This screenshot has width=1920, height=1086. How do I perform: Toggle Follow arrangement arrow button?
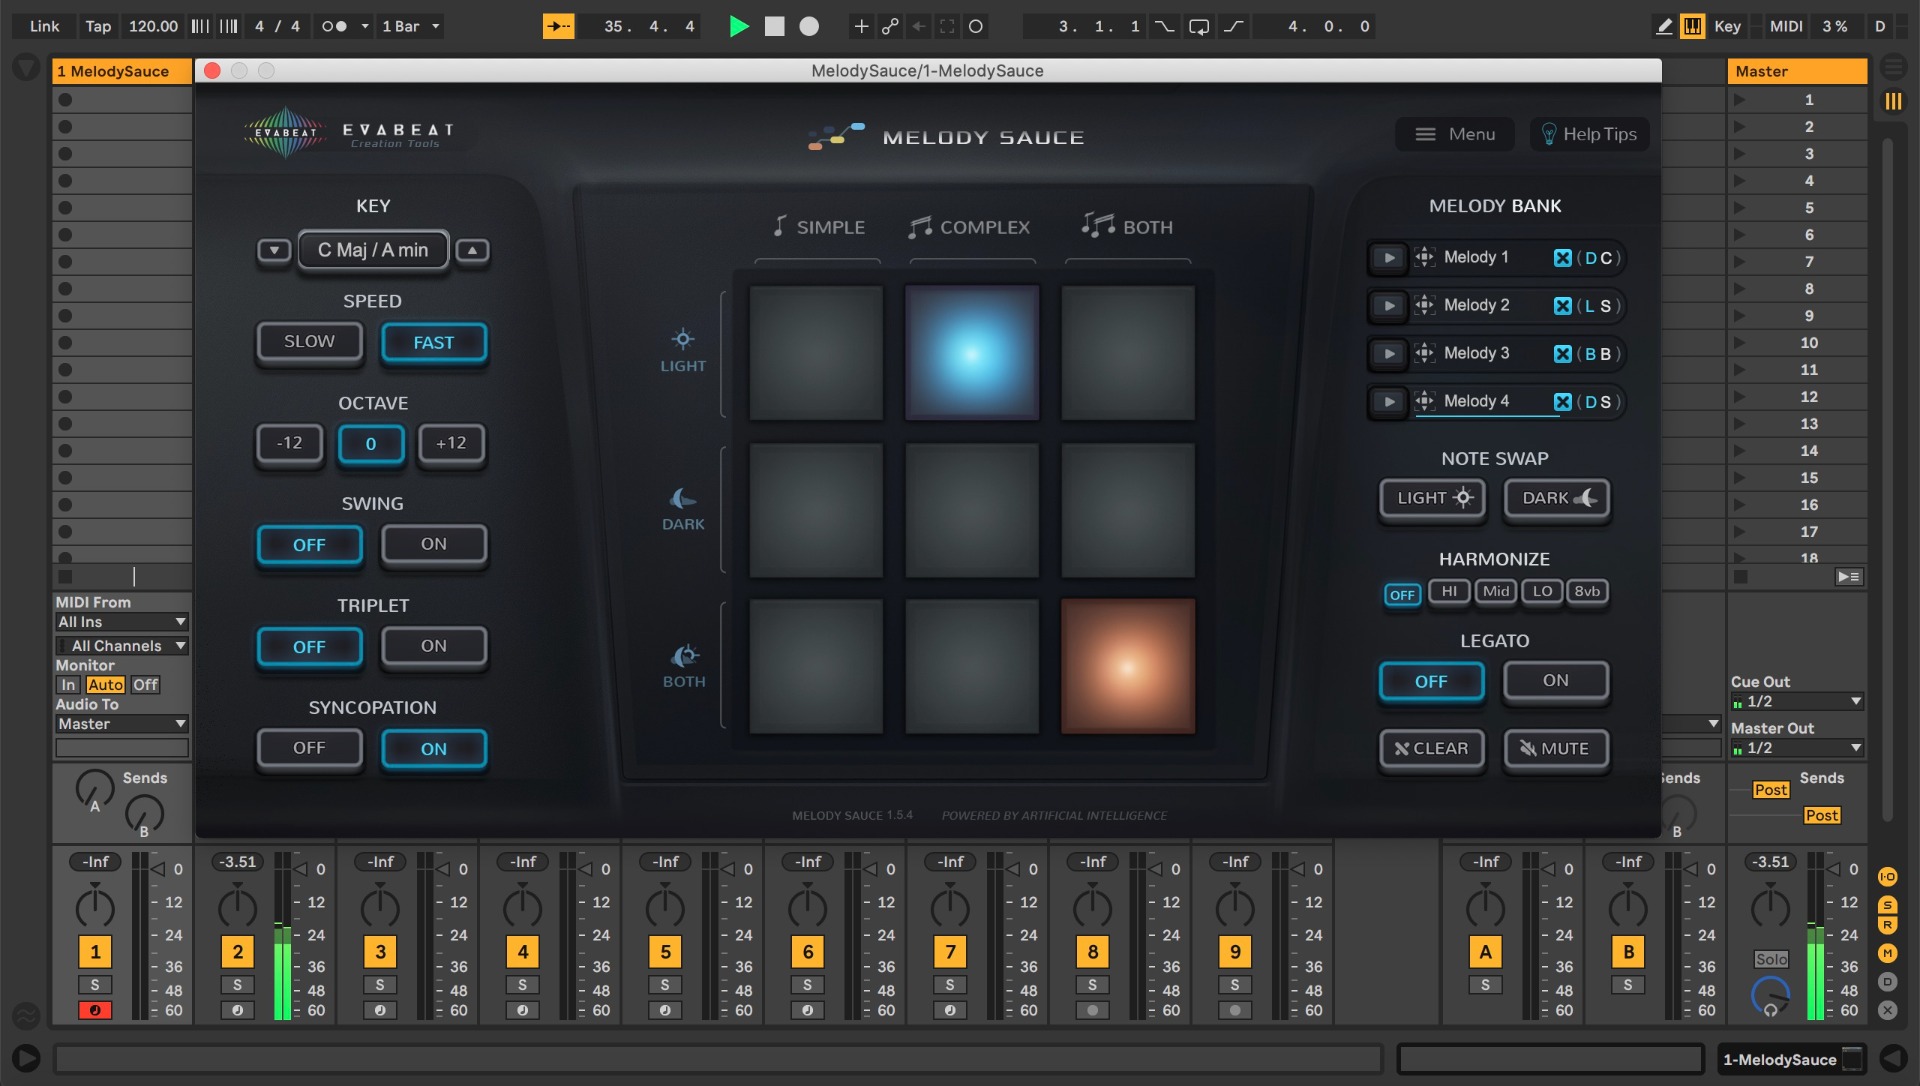[x=558, y=26]
